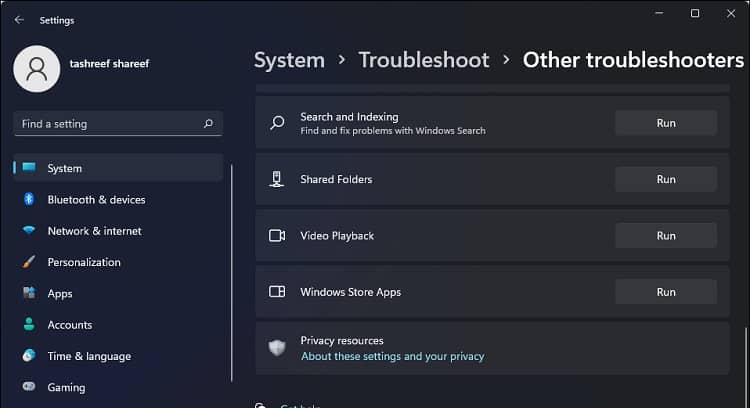Navigate to System in the breadcrumb
Image resolution: width=750 pixels, height=408 pixels.
click(289, 60)
